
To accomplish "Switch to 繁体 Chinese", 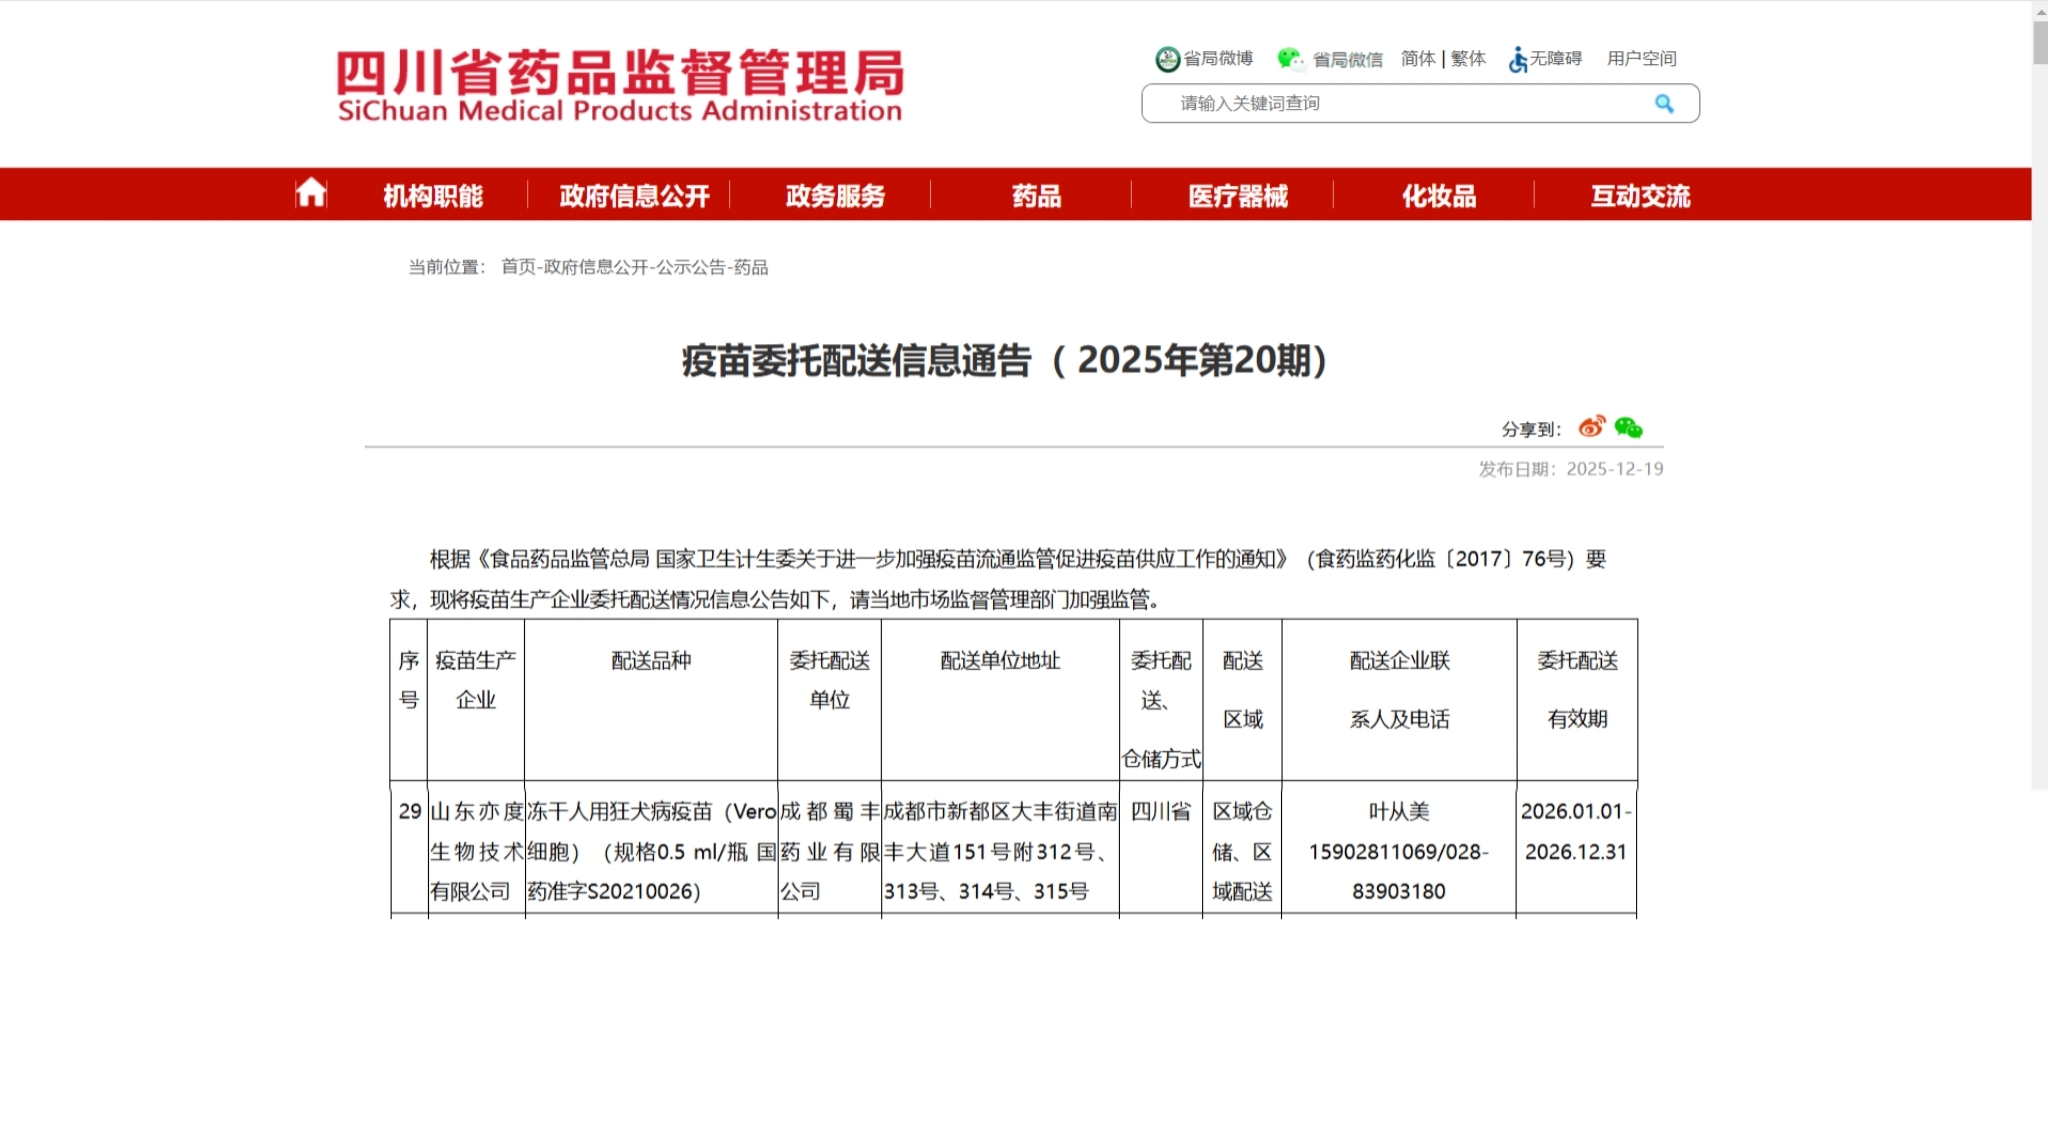I will tap(1468, 59).
